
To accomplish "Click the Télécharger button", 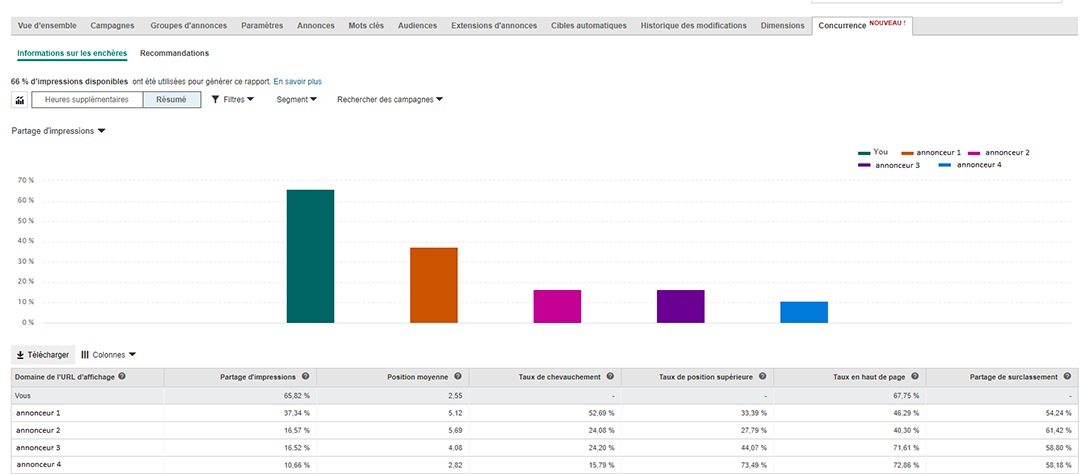I will click(43, 355).
